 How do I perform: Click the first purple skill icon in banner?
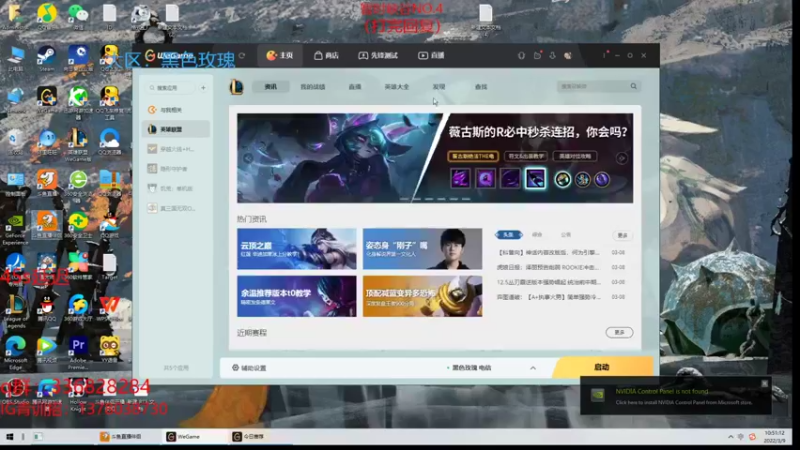(x=460, y=179)
